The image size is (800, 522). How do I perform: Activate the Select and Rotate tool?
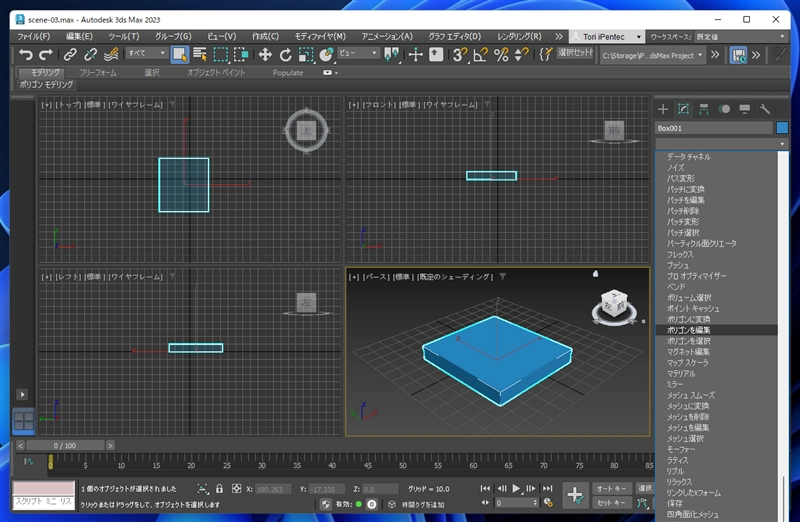(285, 54)
